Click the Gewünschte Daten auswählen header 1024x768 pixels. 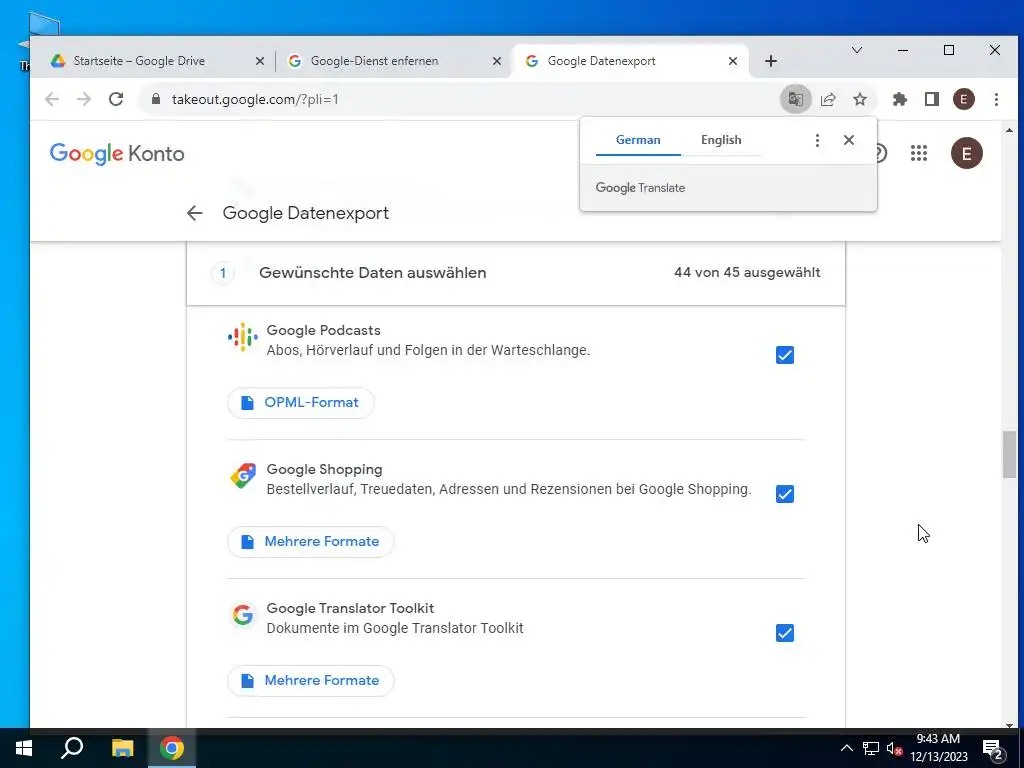(372, 273)
